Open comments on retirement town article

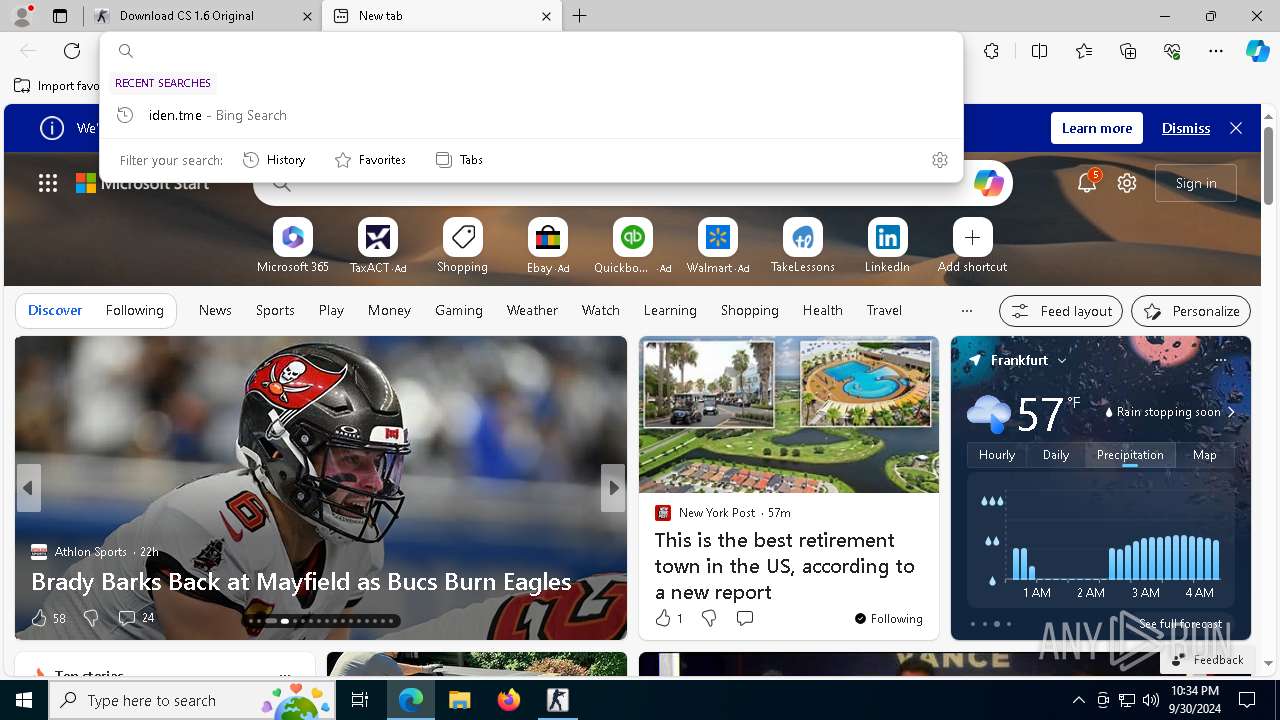(x=744, y=619)
